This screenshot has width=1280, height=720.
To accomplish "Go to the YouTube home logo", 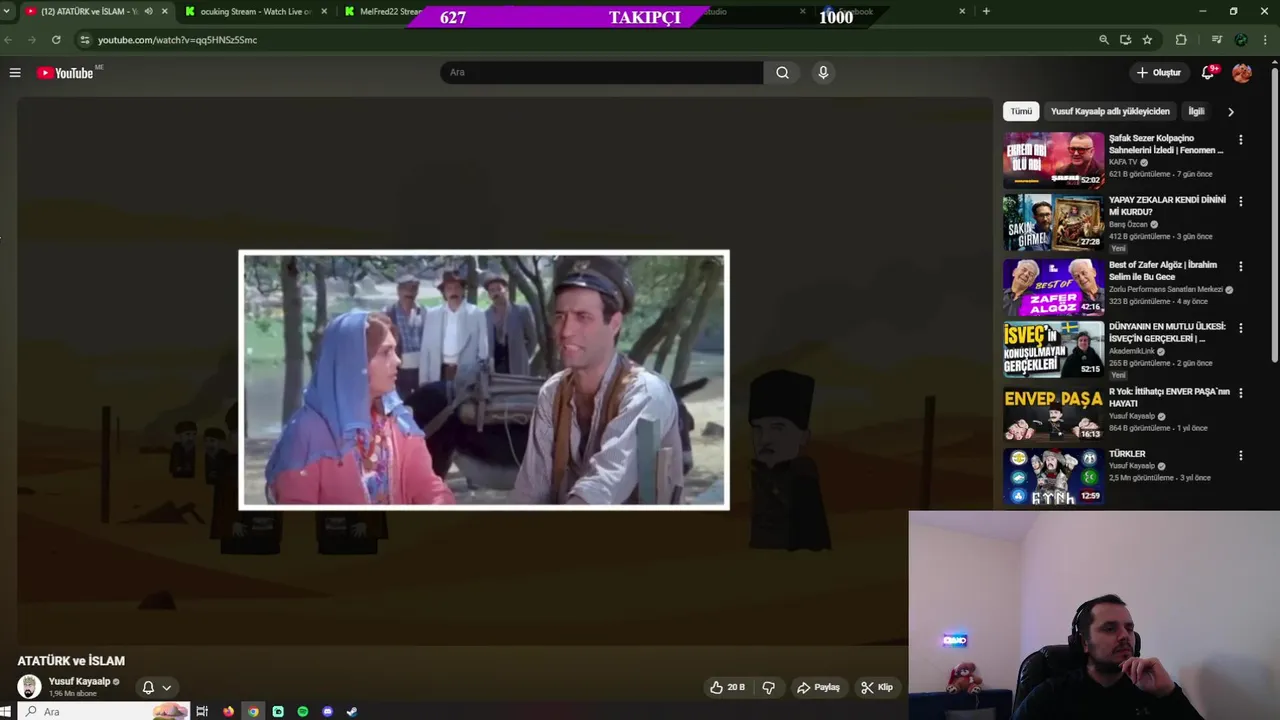I will tap(65, 72).
